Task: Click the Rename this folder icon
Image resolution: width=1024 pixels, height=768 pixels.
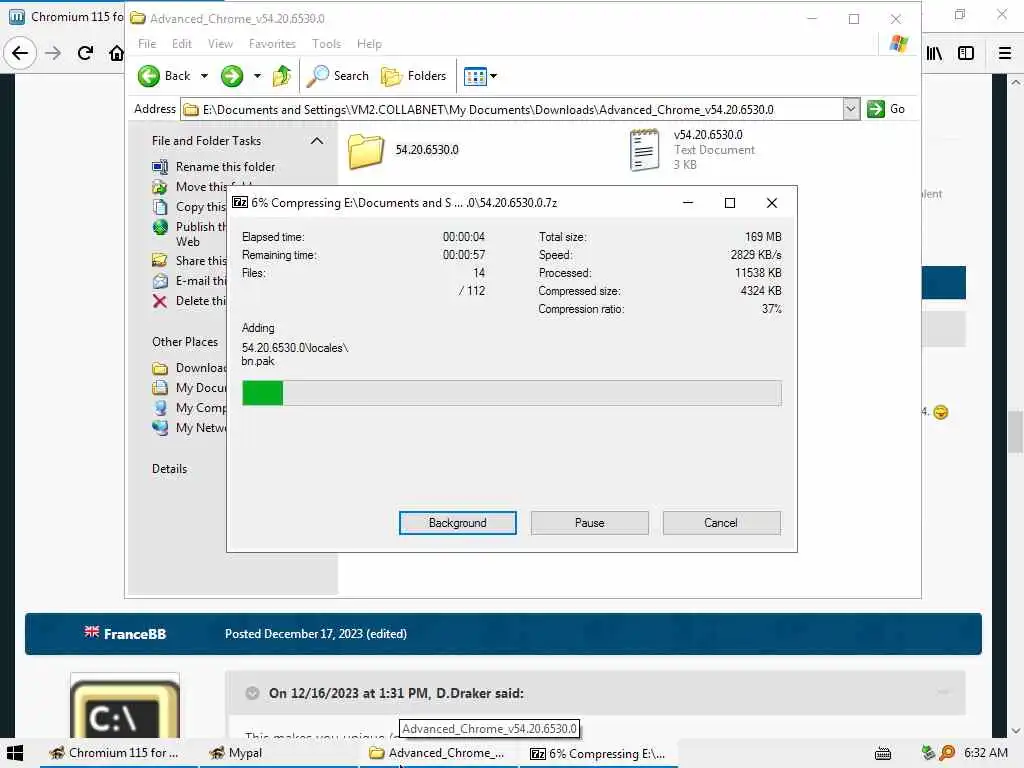Action: (160, 167)
